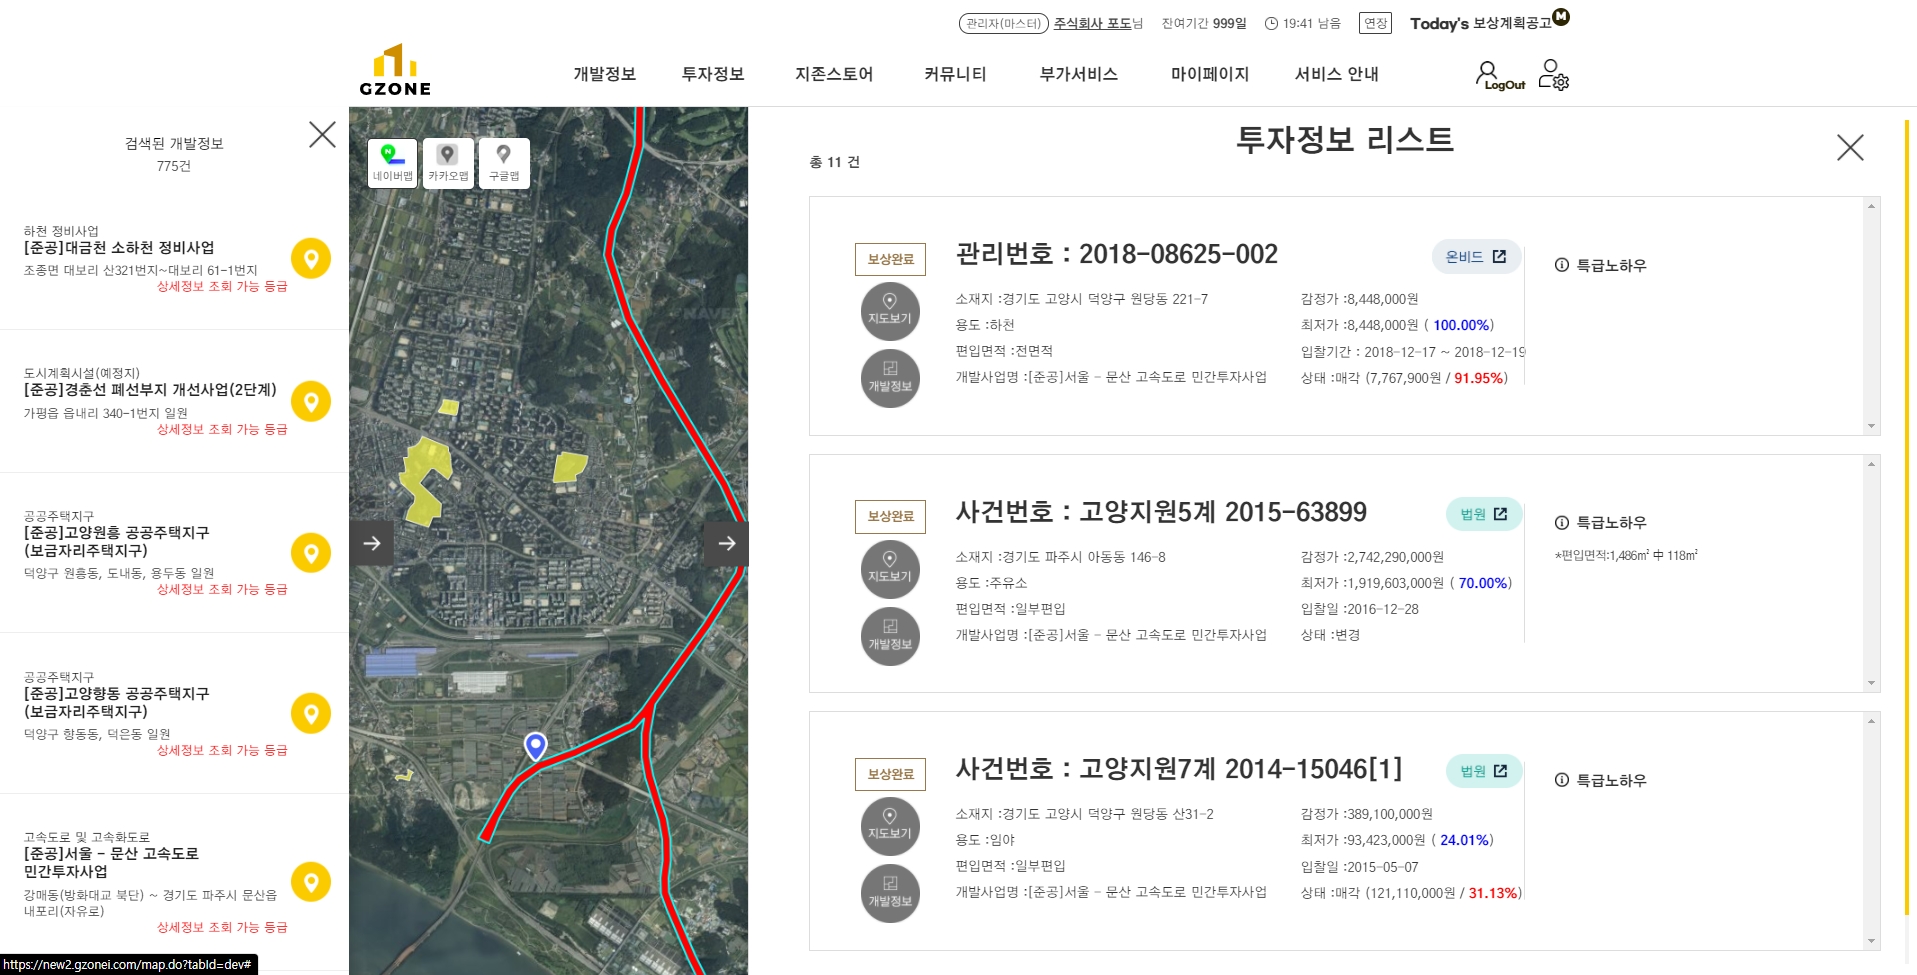Open the 마이페이지 menu
This screenshot has width=1917, height=975.
(1210, 74)
